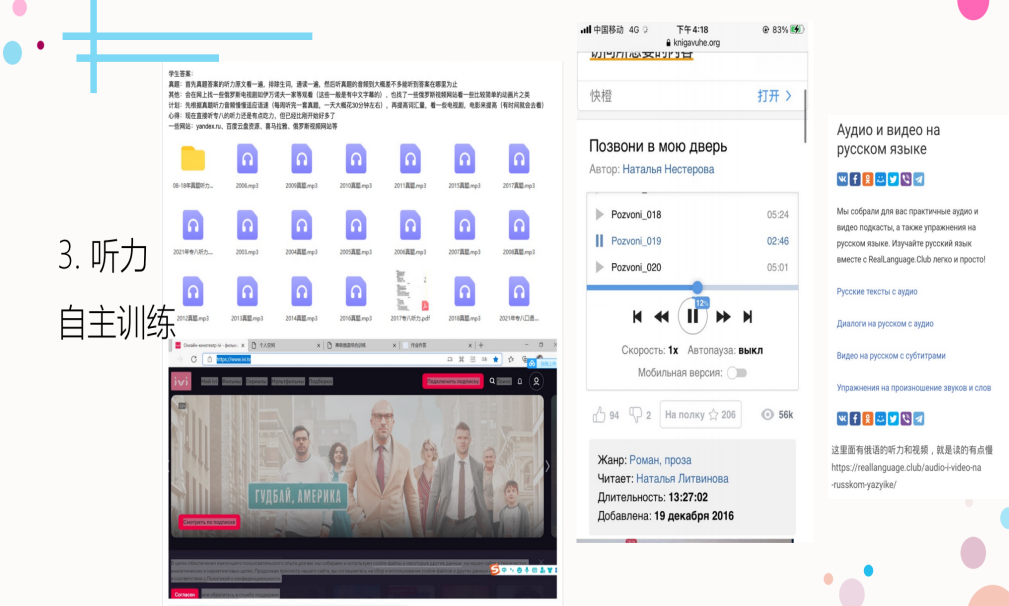Pause the audiobook playback
The image size is (1009, 606).
pyautogui.click(x=692, y=317)
